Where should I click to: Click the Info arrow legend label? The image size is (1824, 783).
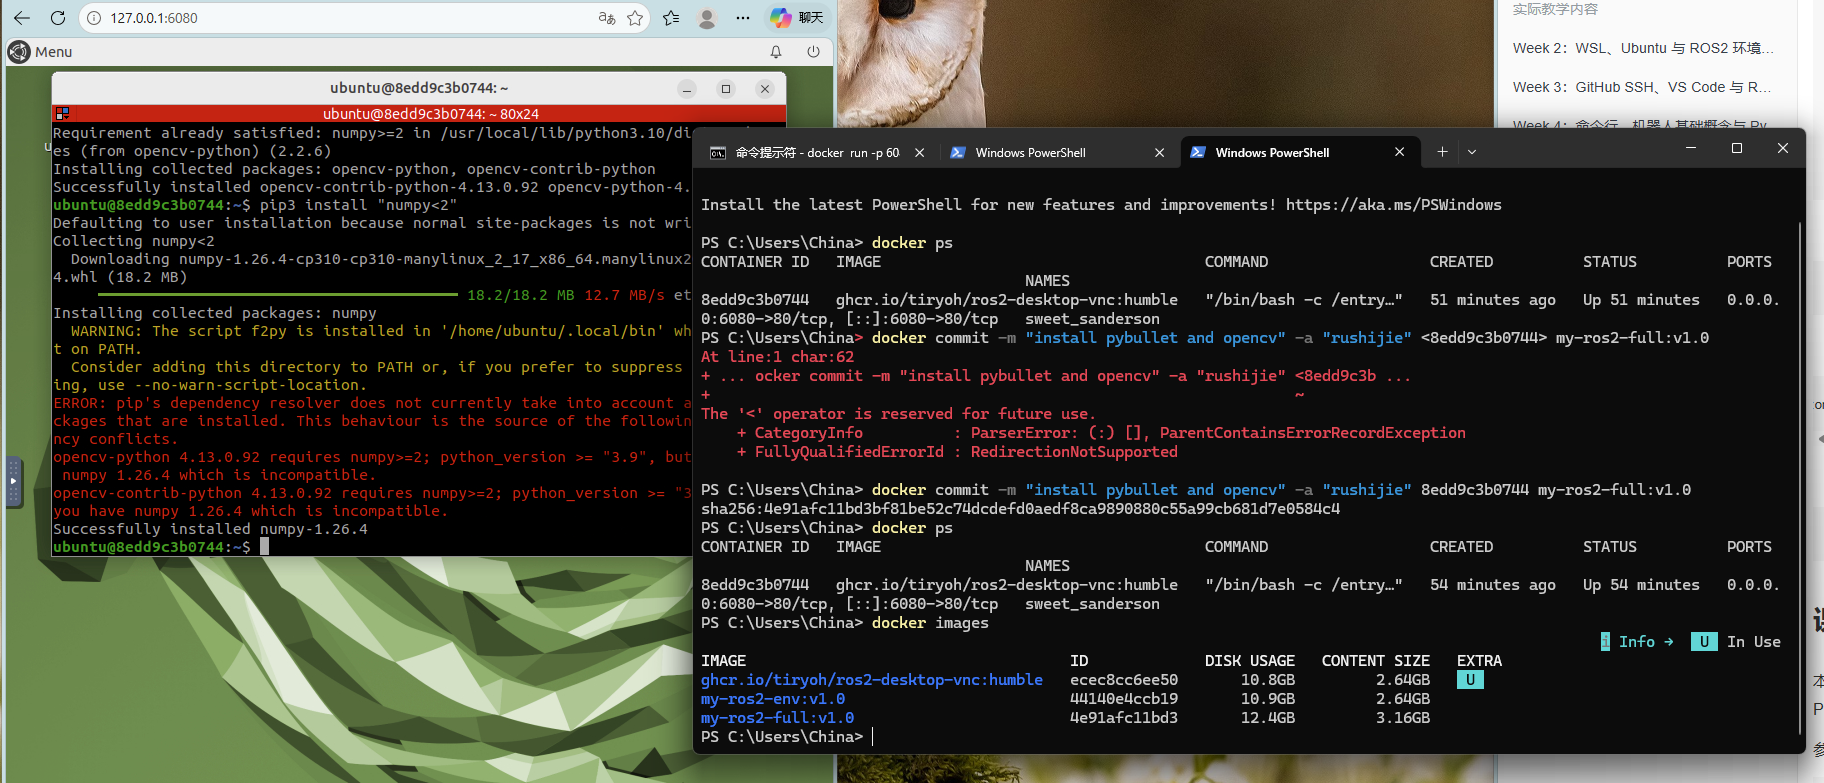coord(1637,642)
